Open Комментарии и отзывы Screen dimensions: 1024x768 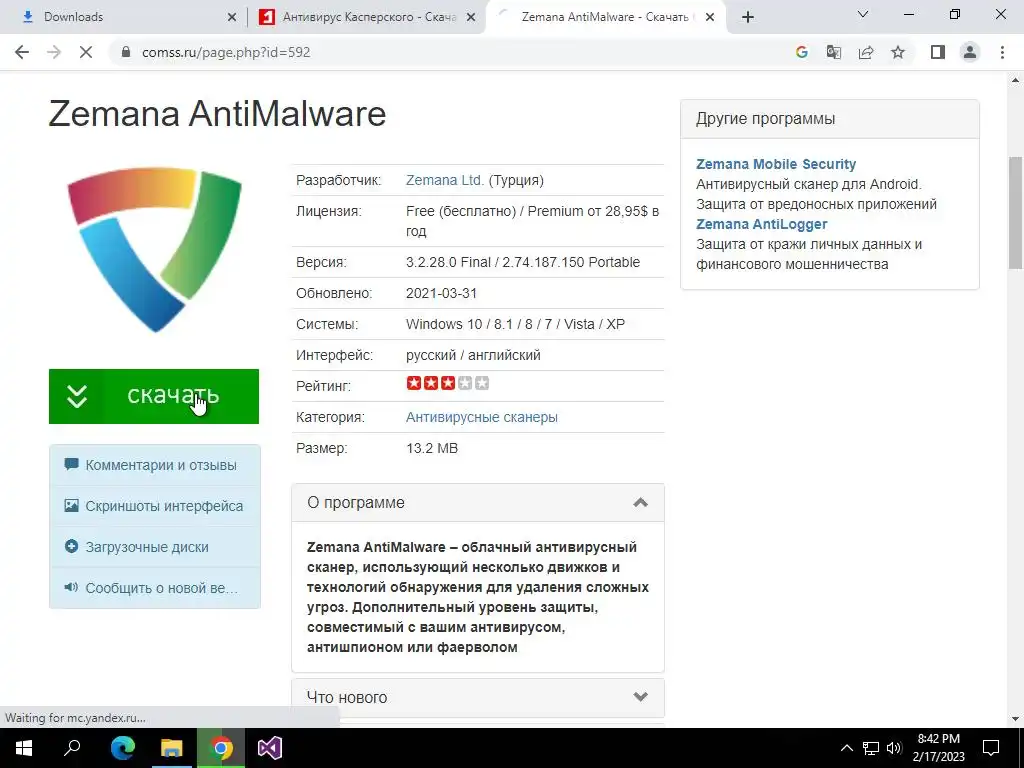point(155,465)
